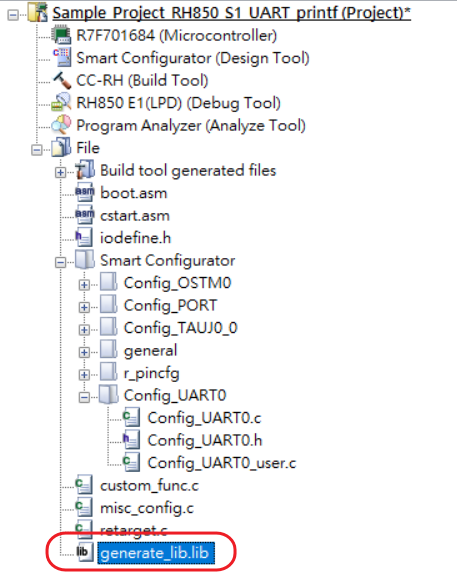
Task: Expand Build tool generated files
Action: pyautogui.click(x=61, y=172)
